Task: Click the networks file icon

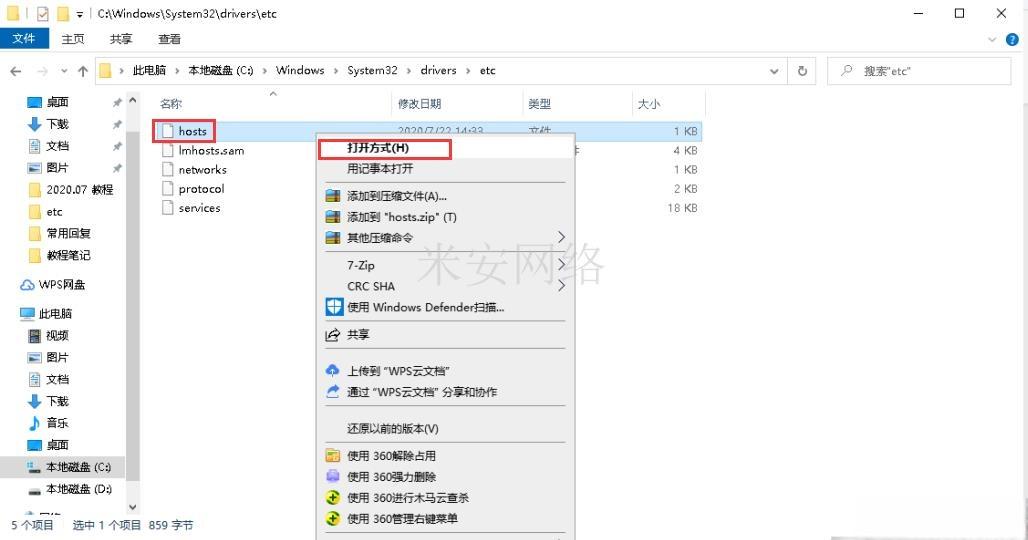Action: (168, 169)
